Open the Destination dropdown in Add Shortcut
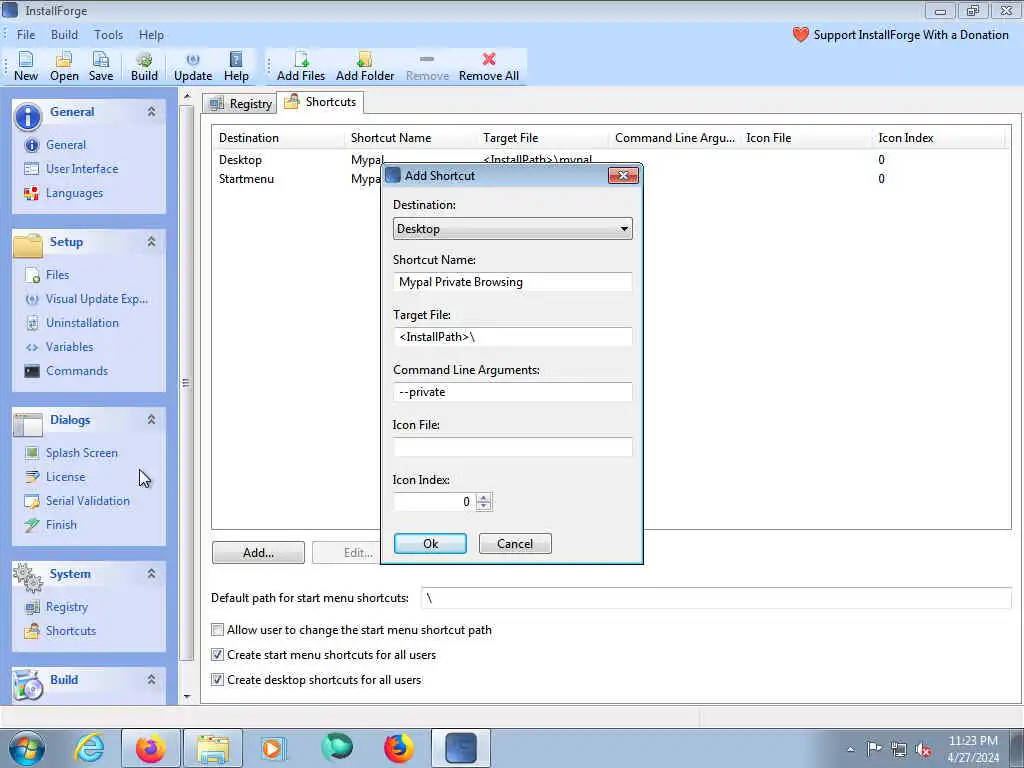The image size is (1024, 768). 513,229
